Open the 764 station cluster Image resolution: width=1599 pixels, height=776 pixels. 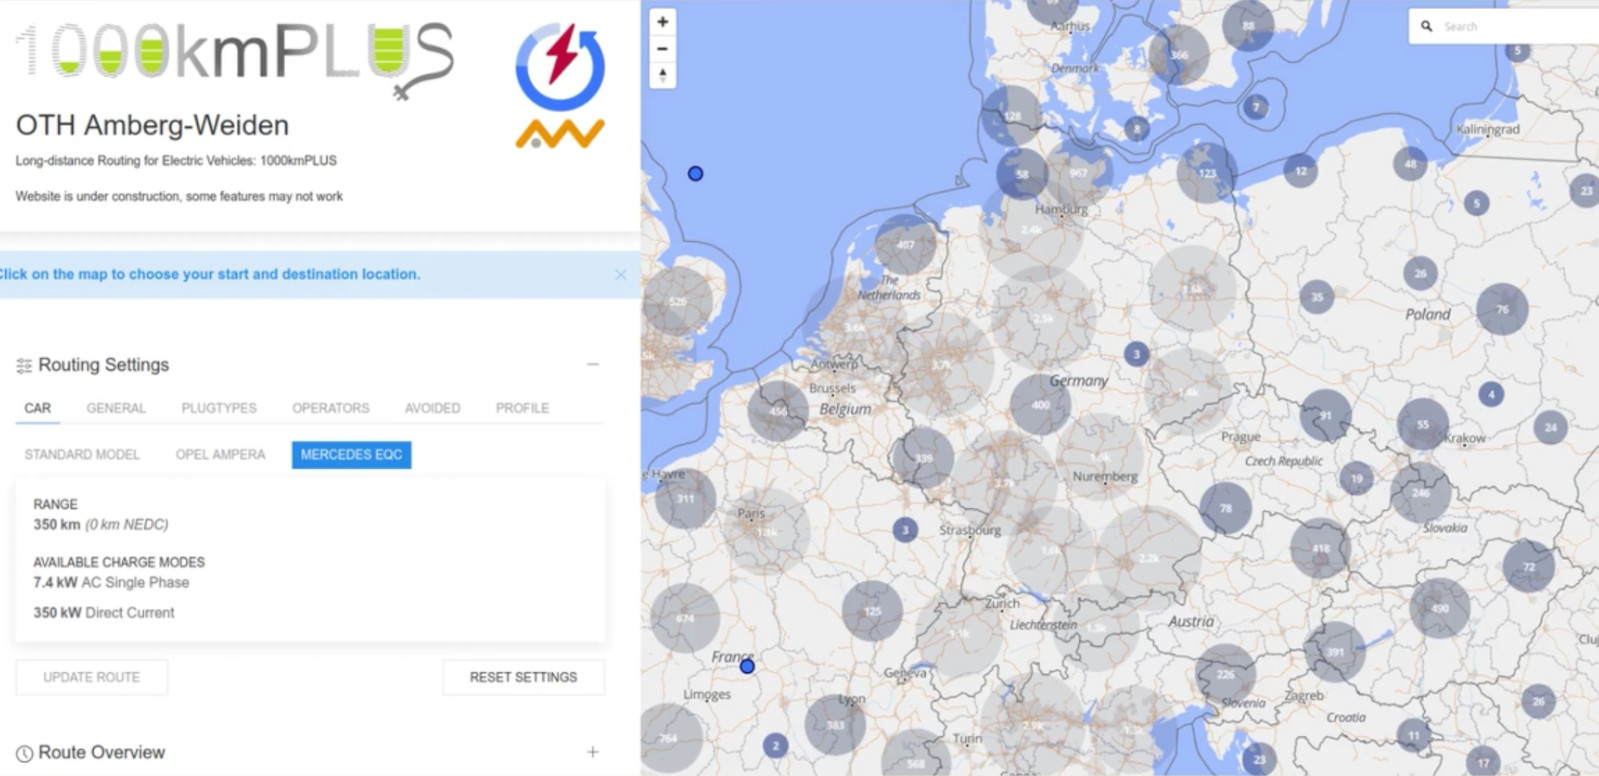[x=668, y=738]
